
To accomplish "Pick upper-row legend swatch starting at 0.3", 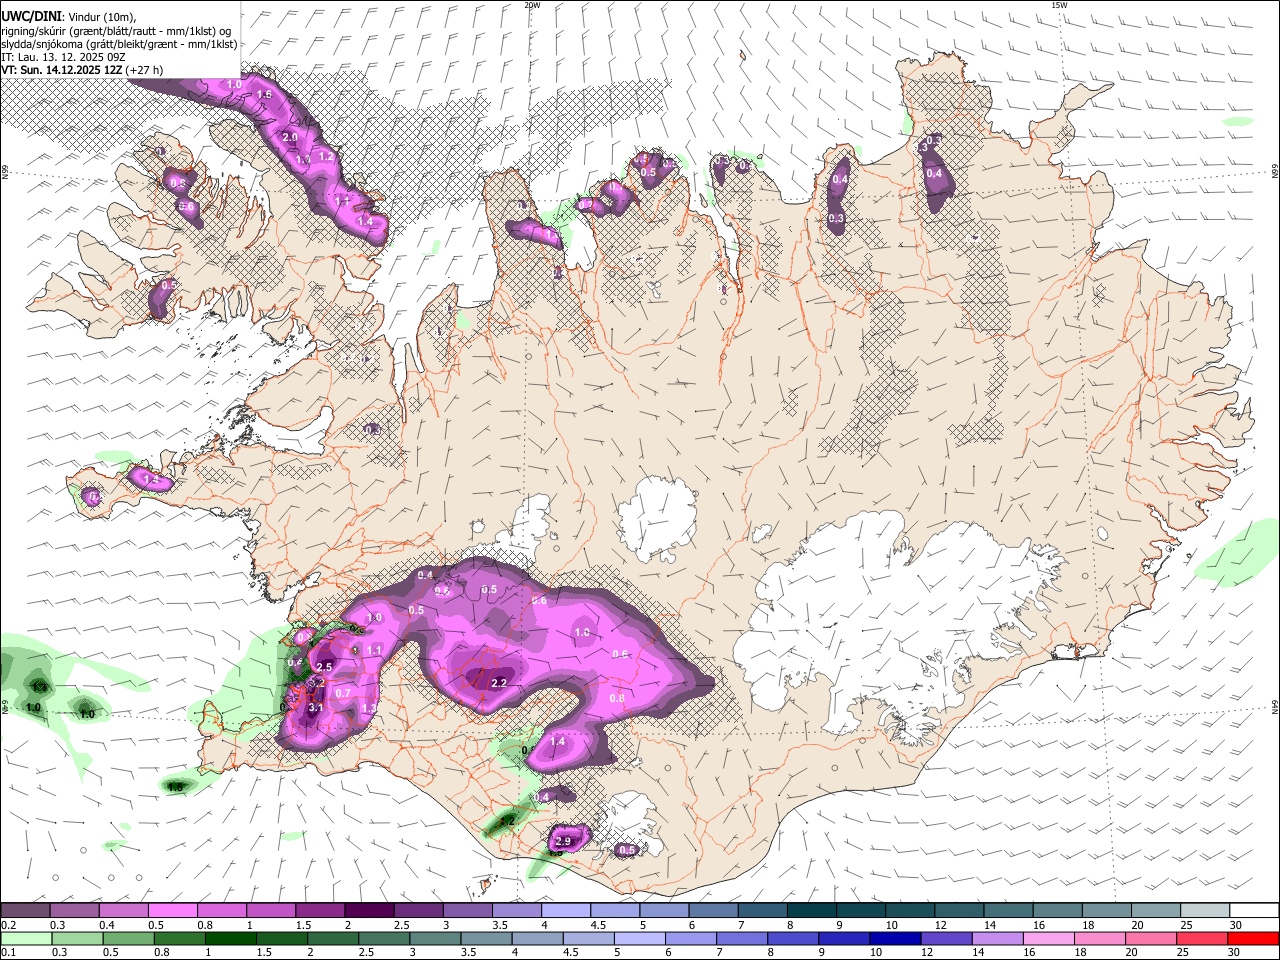I will (74, 911).
